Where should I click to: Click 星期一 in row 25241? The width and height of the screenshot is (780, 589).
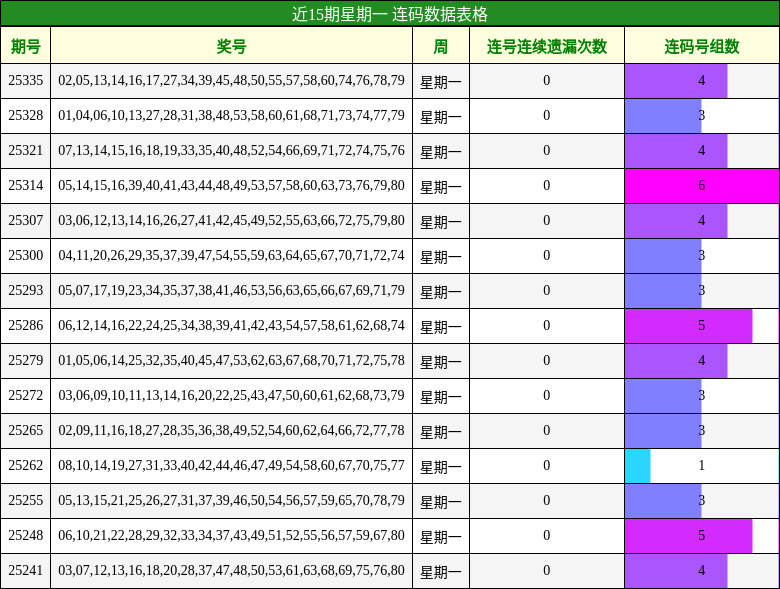pyautogui.click(x=441, y=571)
